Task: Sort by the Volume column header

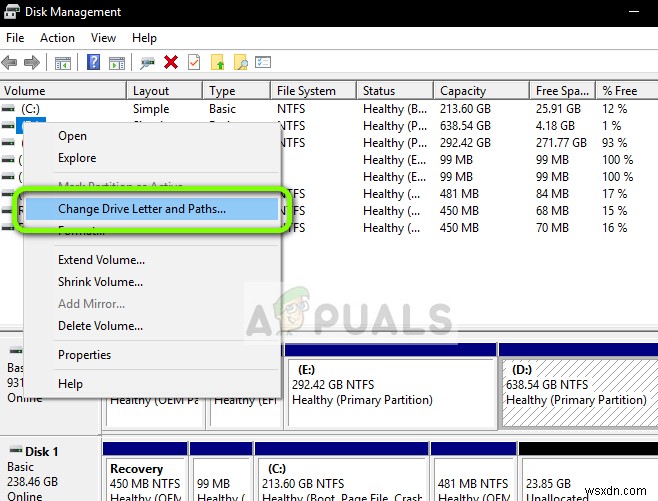Action: [63, 91]
